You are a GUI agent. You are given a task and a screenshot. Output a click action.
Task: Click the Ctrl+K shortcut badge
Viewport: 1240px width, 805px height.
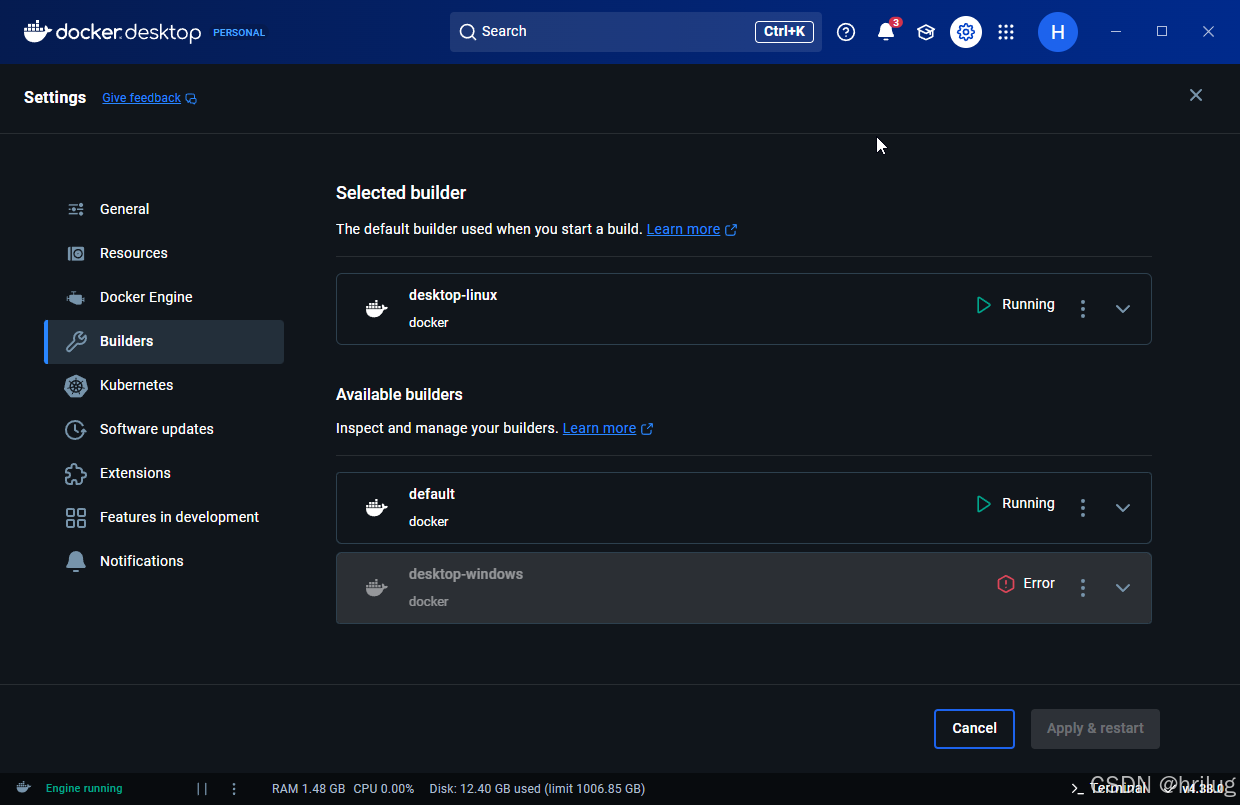(784, 32)
